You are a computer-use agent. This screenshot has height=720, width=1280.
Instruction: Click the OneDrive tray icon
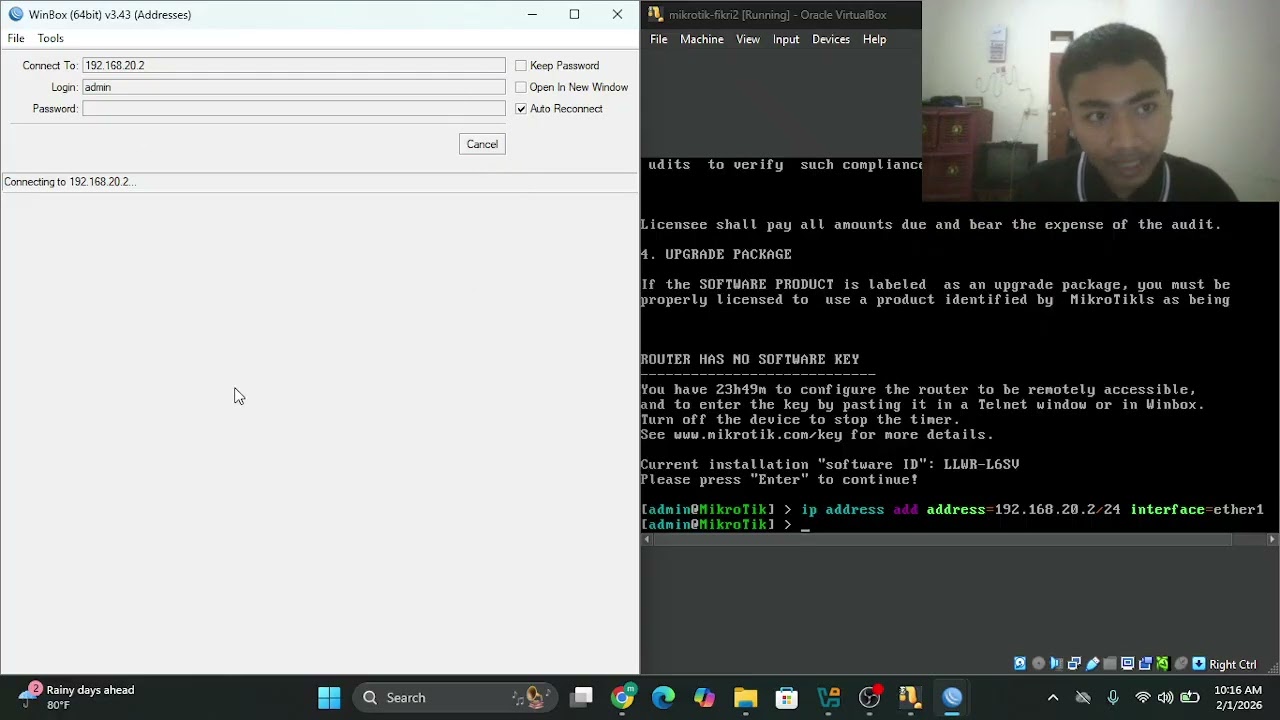1083,698
